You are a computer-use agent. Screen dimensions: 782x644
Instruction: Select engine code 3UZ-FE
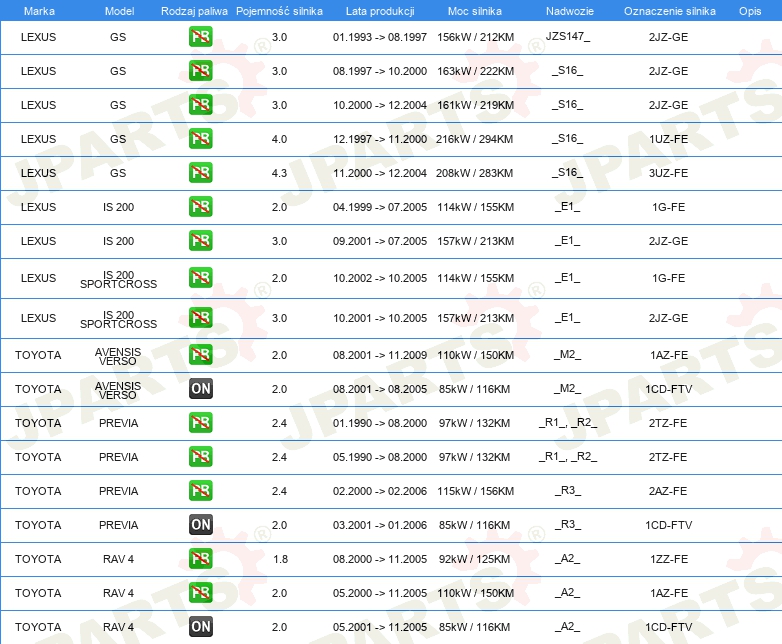click(x=668, y=173)
